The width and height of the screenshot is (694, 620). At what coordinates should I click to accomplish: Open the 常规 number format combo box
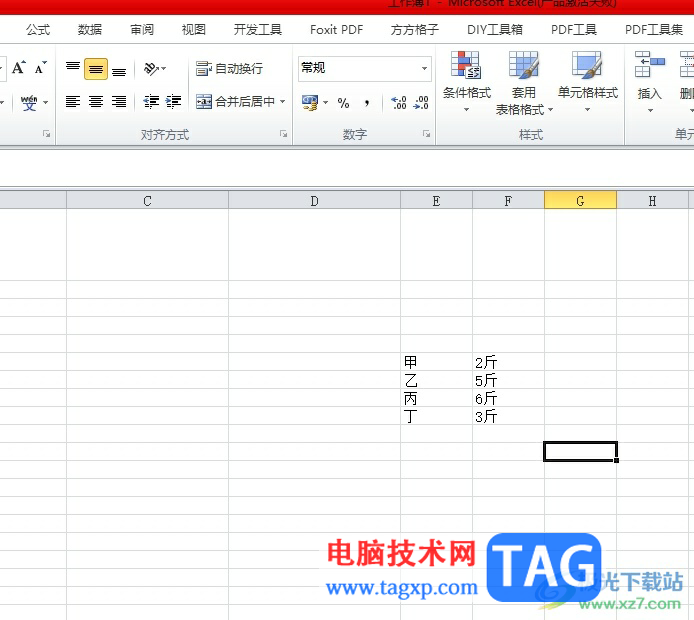pyautogui.click(x=365, y=68)
